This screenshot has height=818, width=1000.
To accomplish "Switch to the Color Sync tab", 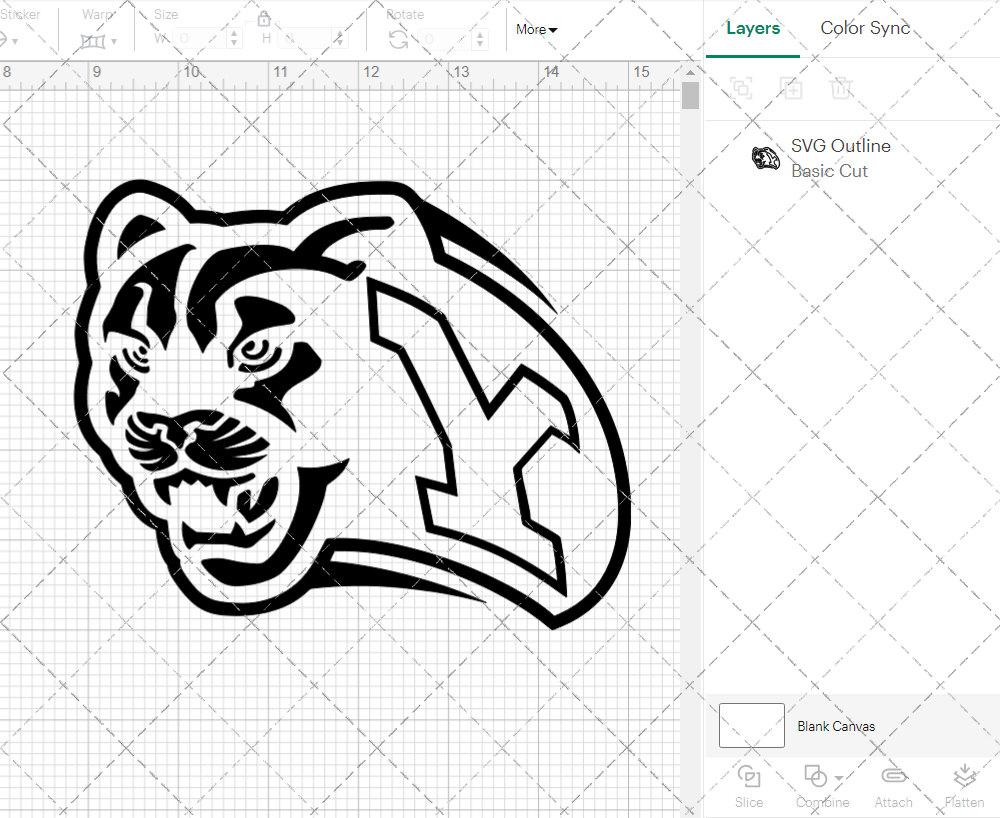I will point(865,28).
